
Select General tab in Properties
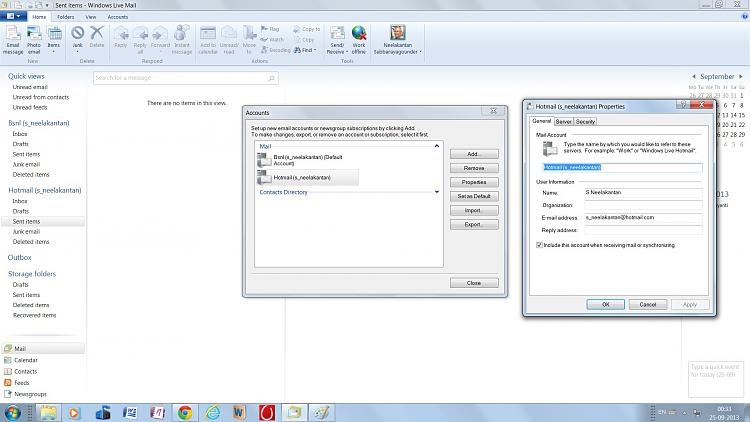[541, 121]
